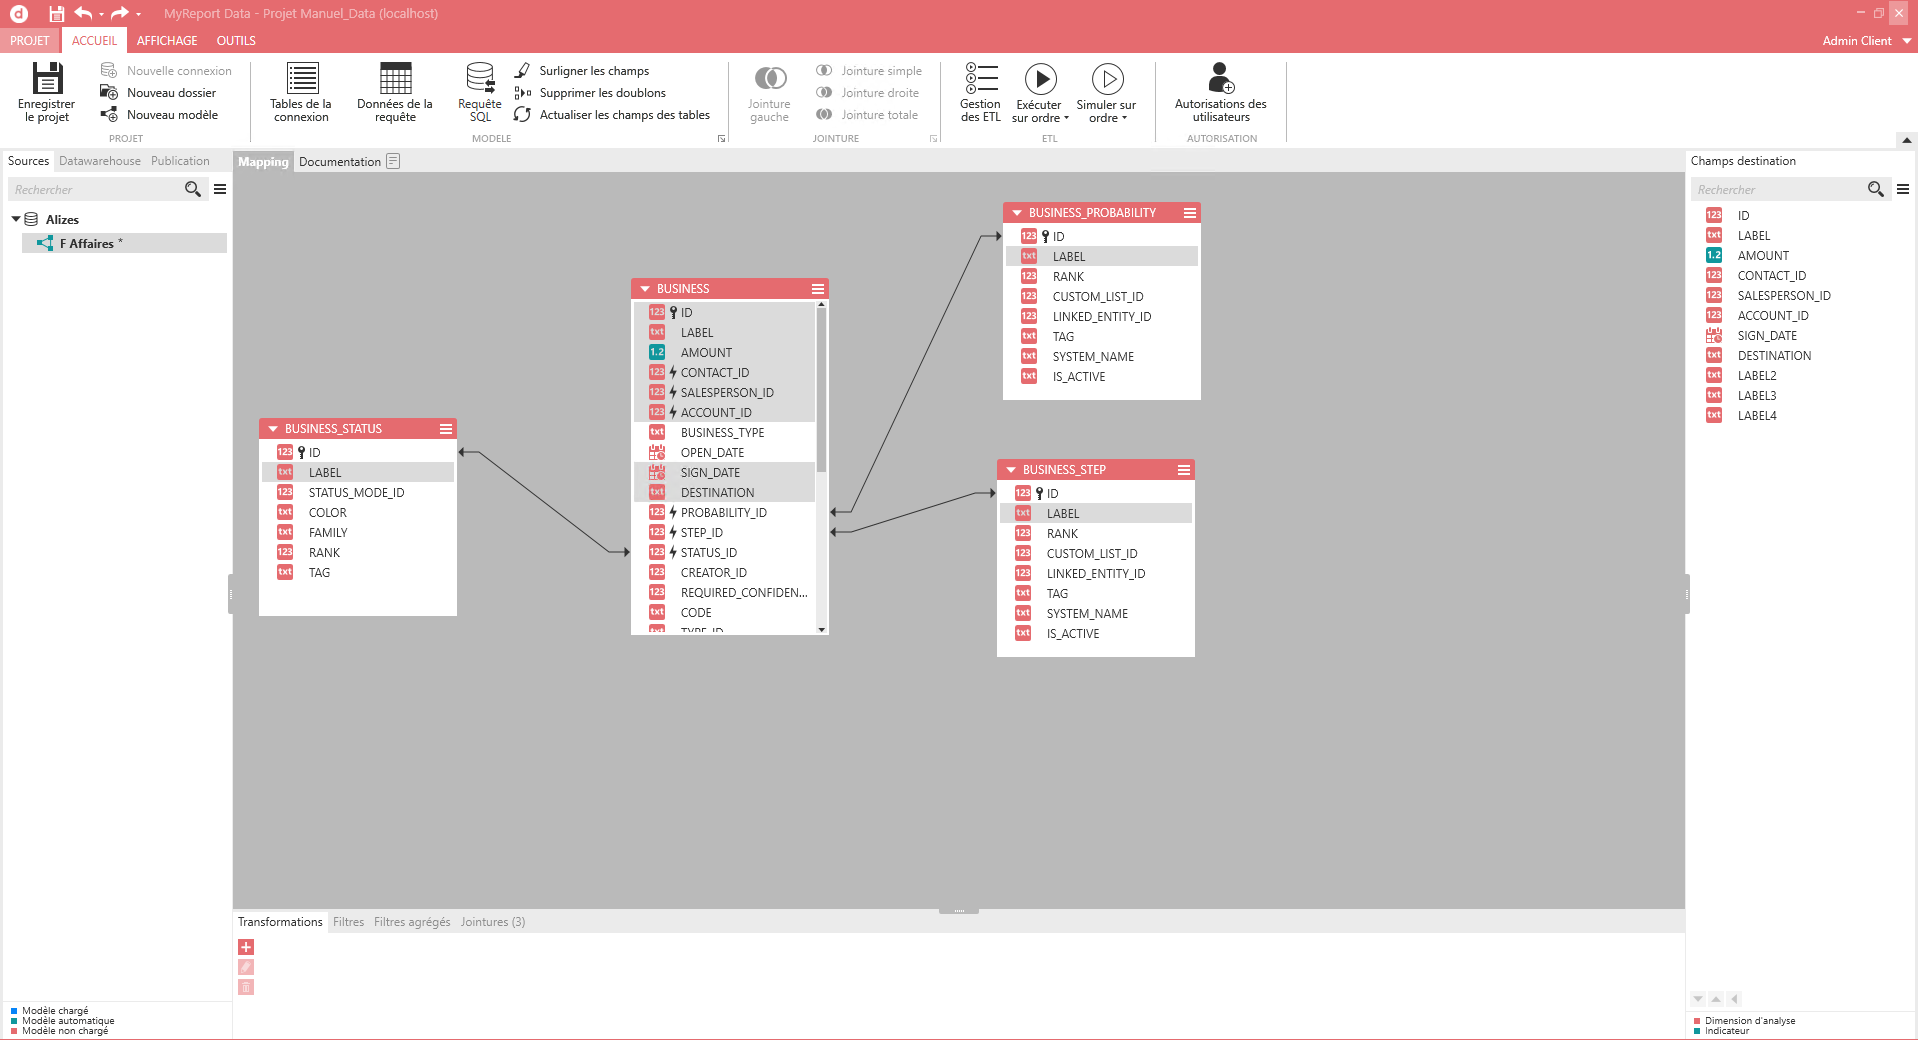
Task: Click Supprimer les doublons
Action: pos(601,93)
